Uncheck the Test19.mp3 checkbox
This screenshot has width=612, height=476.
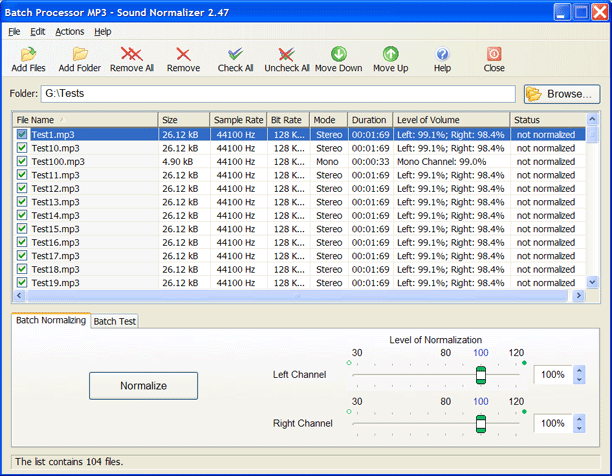pos(22,282)
